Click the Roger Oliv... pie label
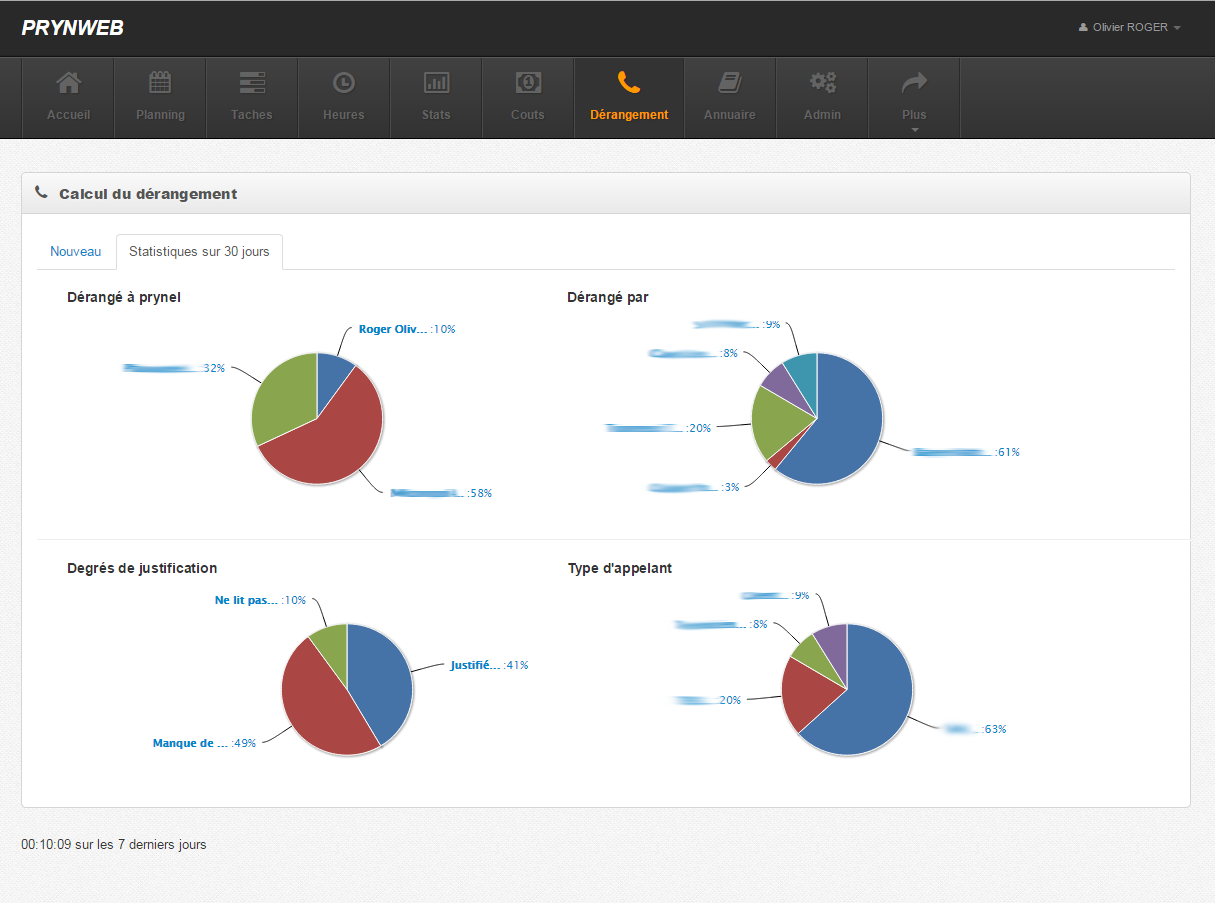Screen dimensions: 1215x903 393,329
